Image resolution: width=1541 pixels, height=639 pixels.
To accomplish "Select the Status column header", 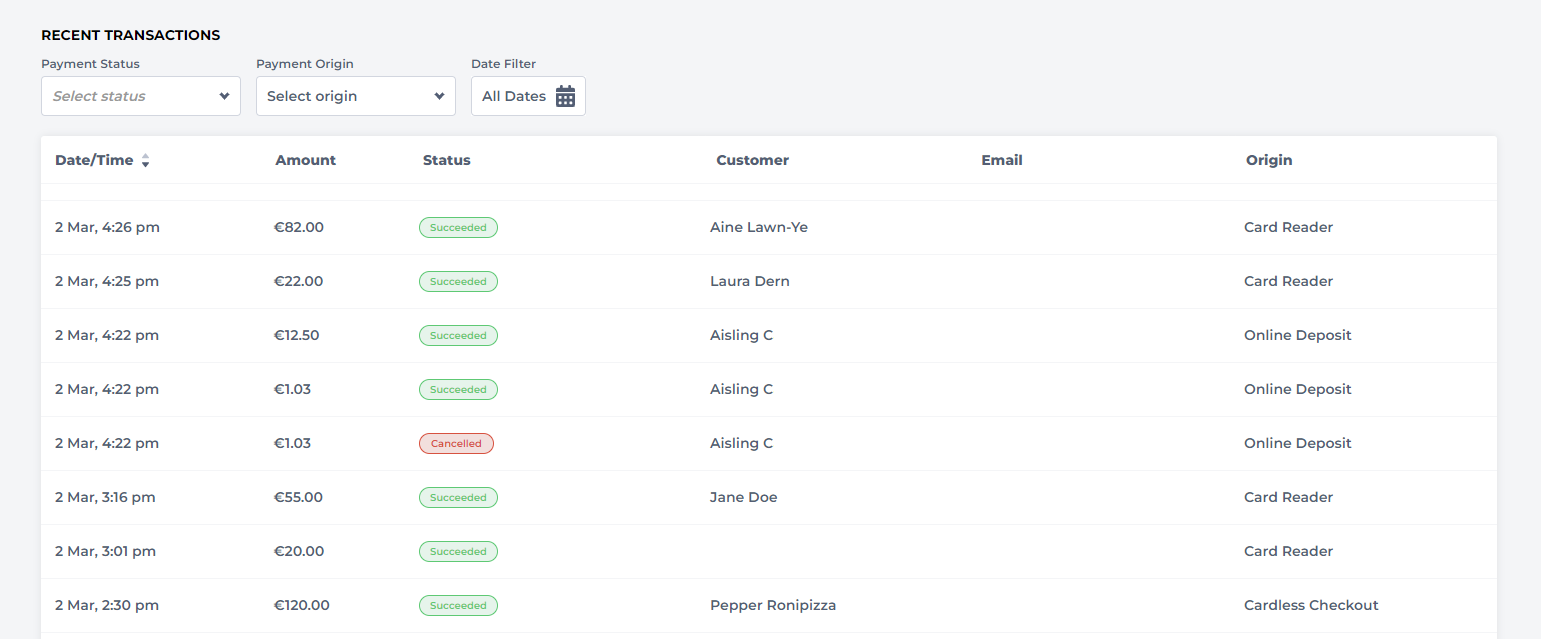I will pos(447,160).
